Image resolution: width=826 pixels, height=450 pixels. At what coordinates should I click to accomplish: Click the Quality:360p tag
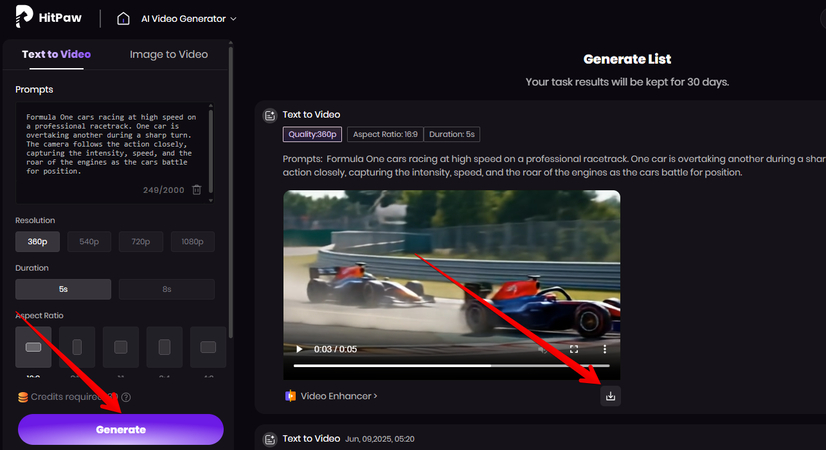[x=312, y=134]
